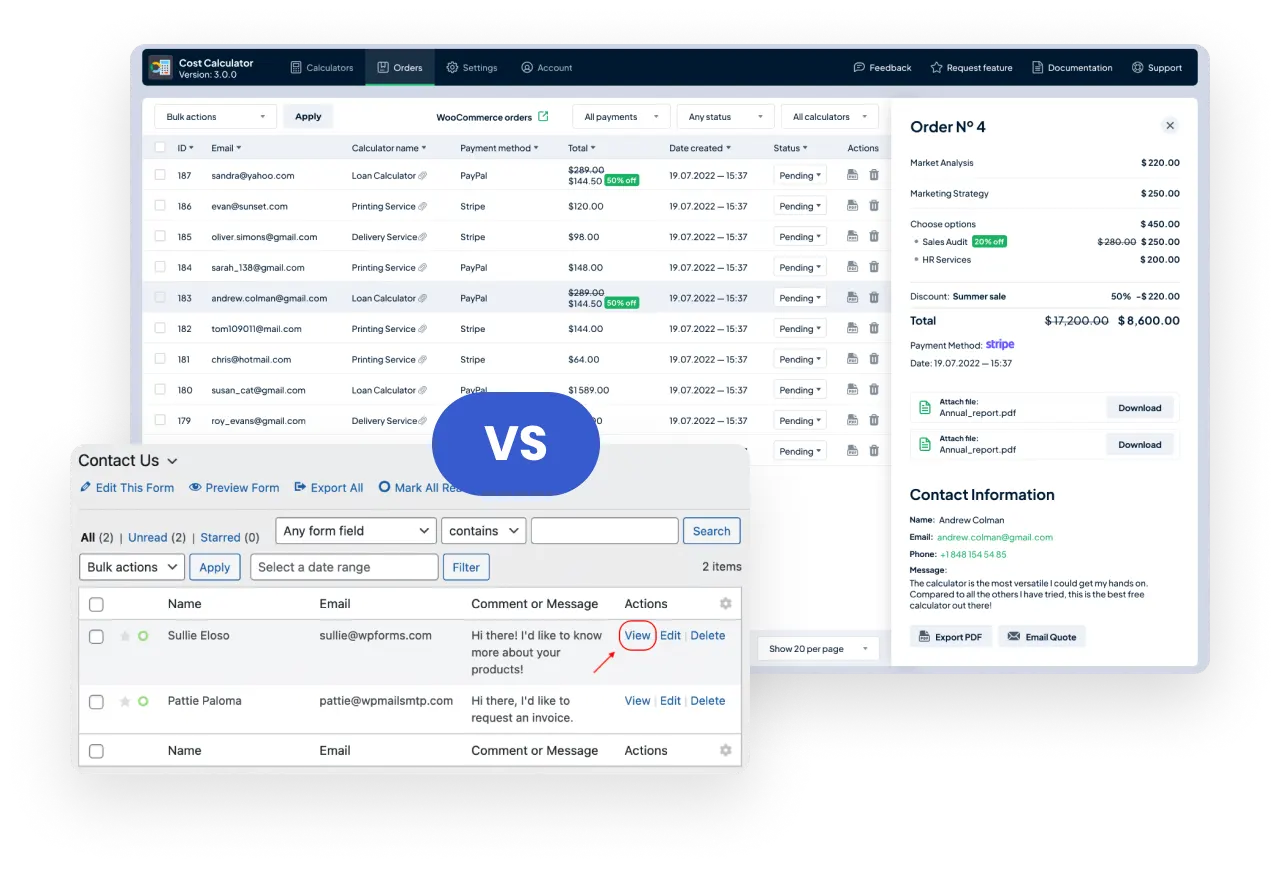Click the print icon for order 186
The image size is (1280, 871).
(852, 206)
